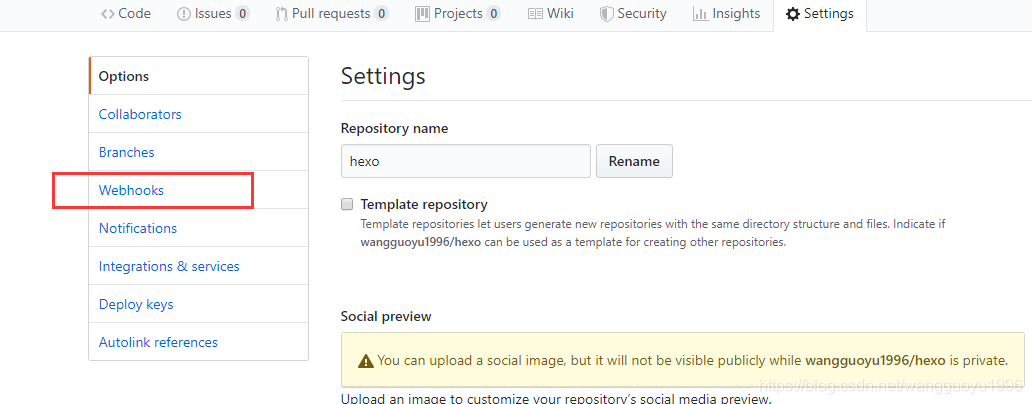Open the Wiki tab
The image size is (1032, 404).
coord(551,13)
